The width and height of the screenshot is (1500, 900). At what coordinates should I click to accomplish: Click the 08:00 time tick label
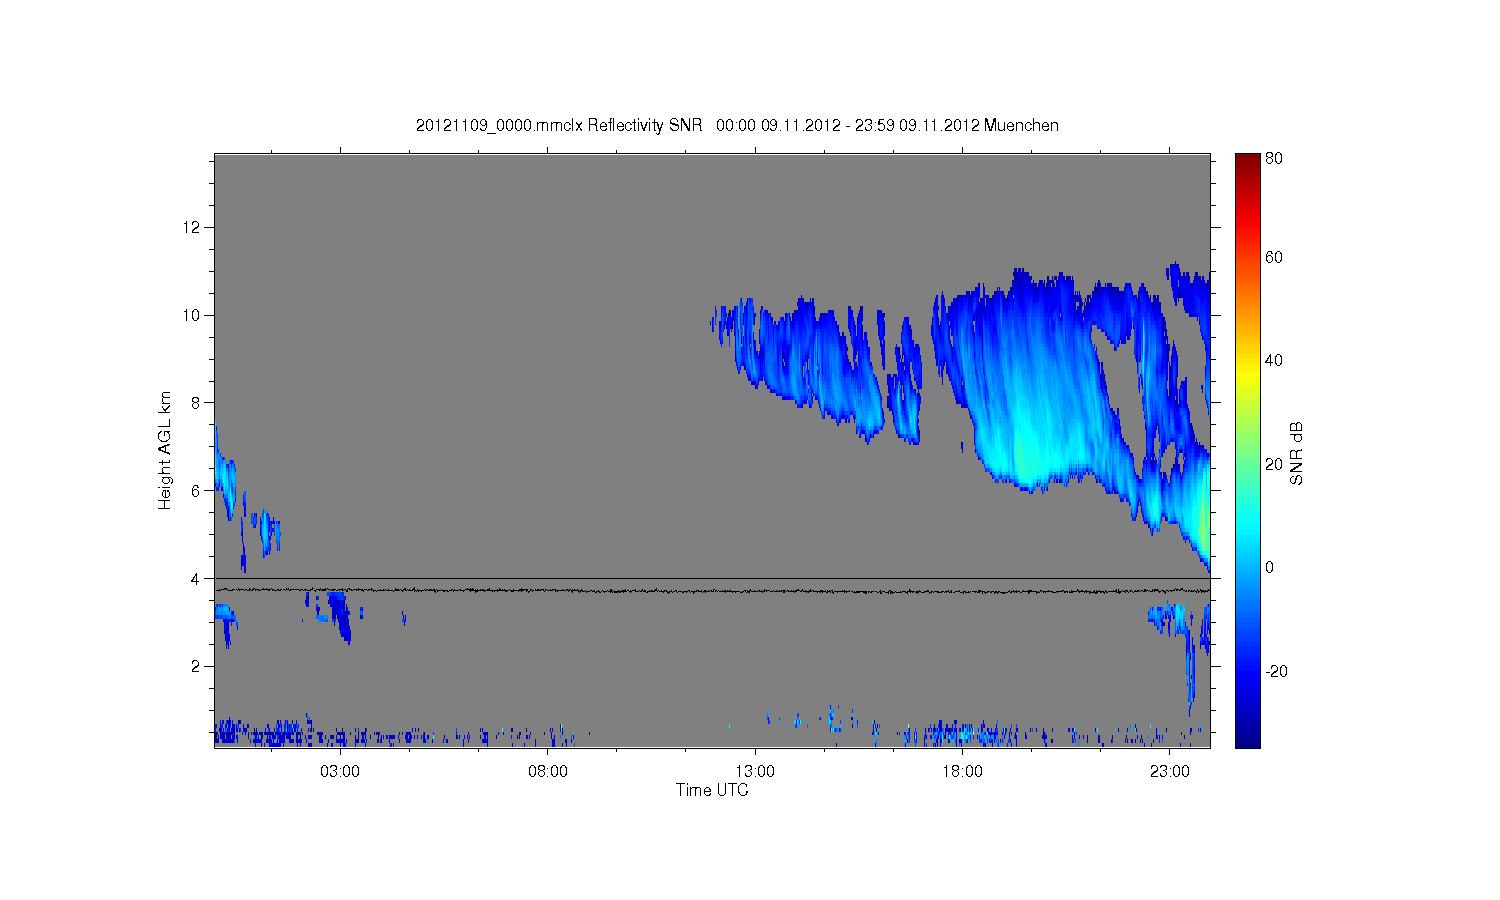coord(548,772)
